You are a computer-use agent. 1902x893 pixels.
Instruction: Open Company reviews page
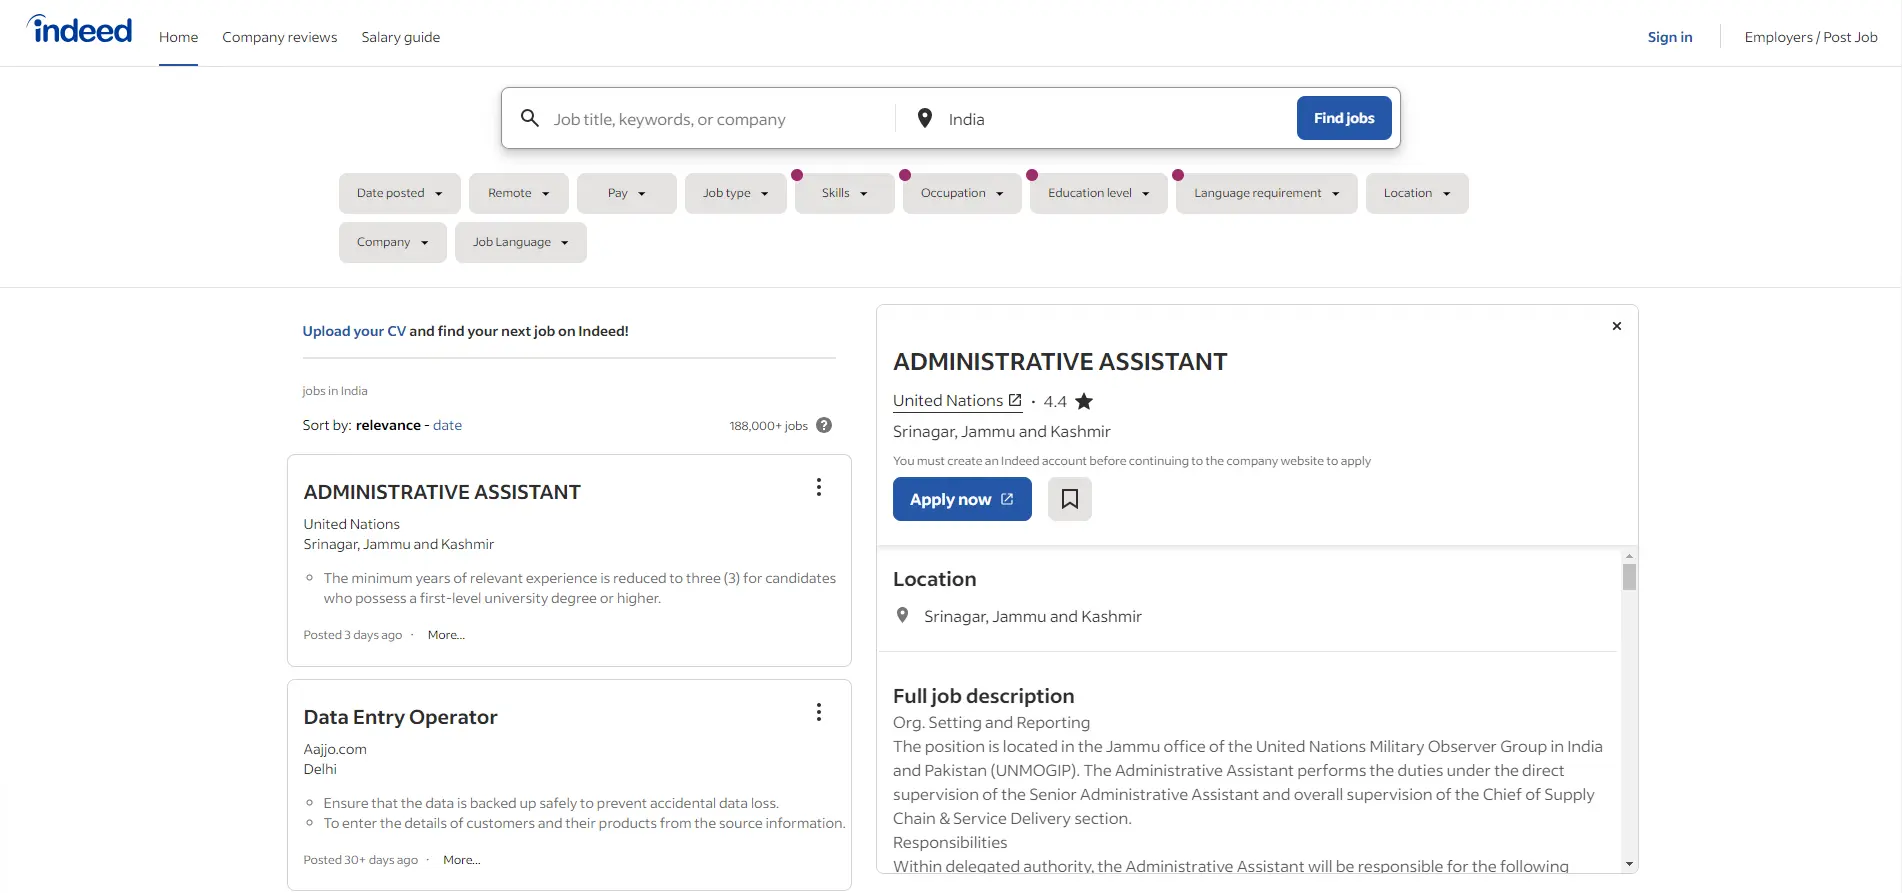coord(280,37)
